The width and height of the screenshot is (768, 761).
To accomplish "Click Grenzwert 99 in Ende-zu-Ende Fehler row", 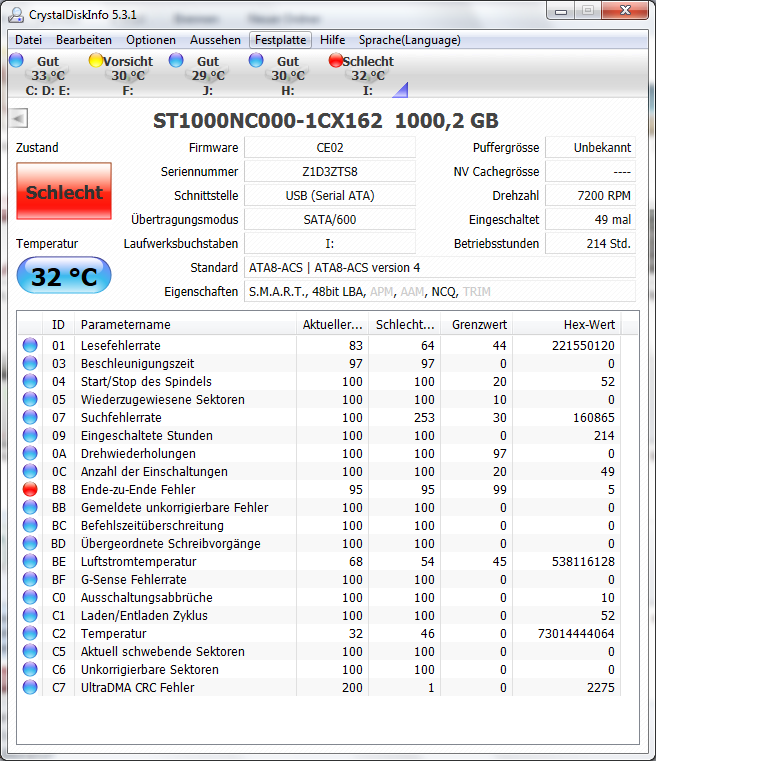I will 500,489.
